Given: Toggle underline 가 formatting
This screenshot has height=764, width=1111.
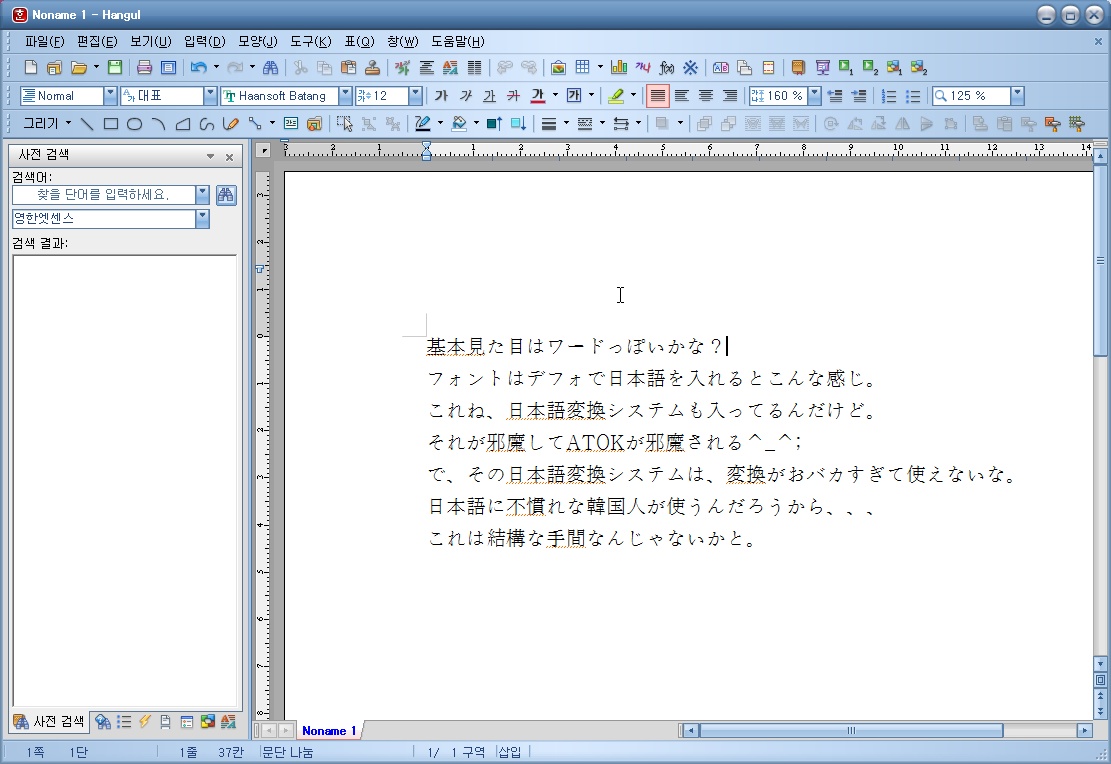Looking at the screenshot, I should (x=490, y=96).
